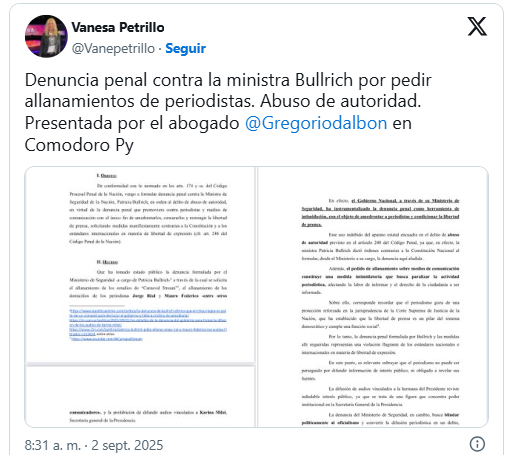Image resolution: width=514 pixels, height=455 pixels.
Task: Visit the @Vanepetrillo handle
Action: click(x=113, y=48)
